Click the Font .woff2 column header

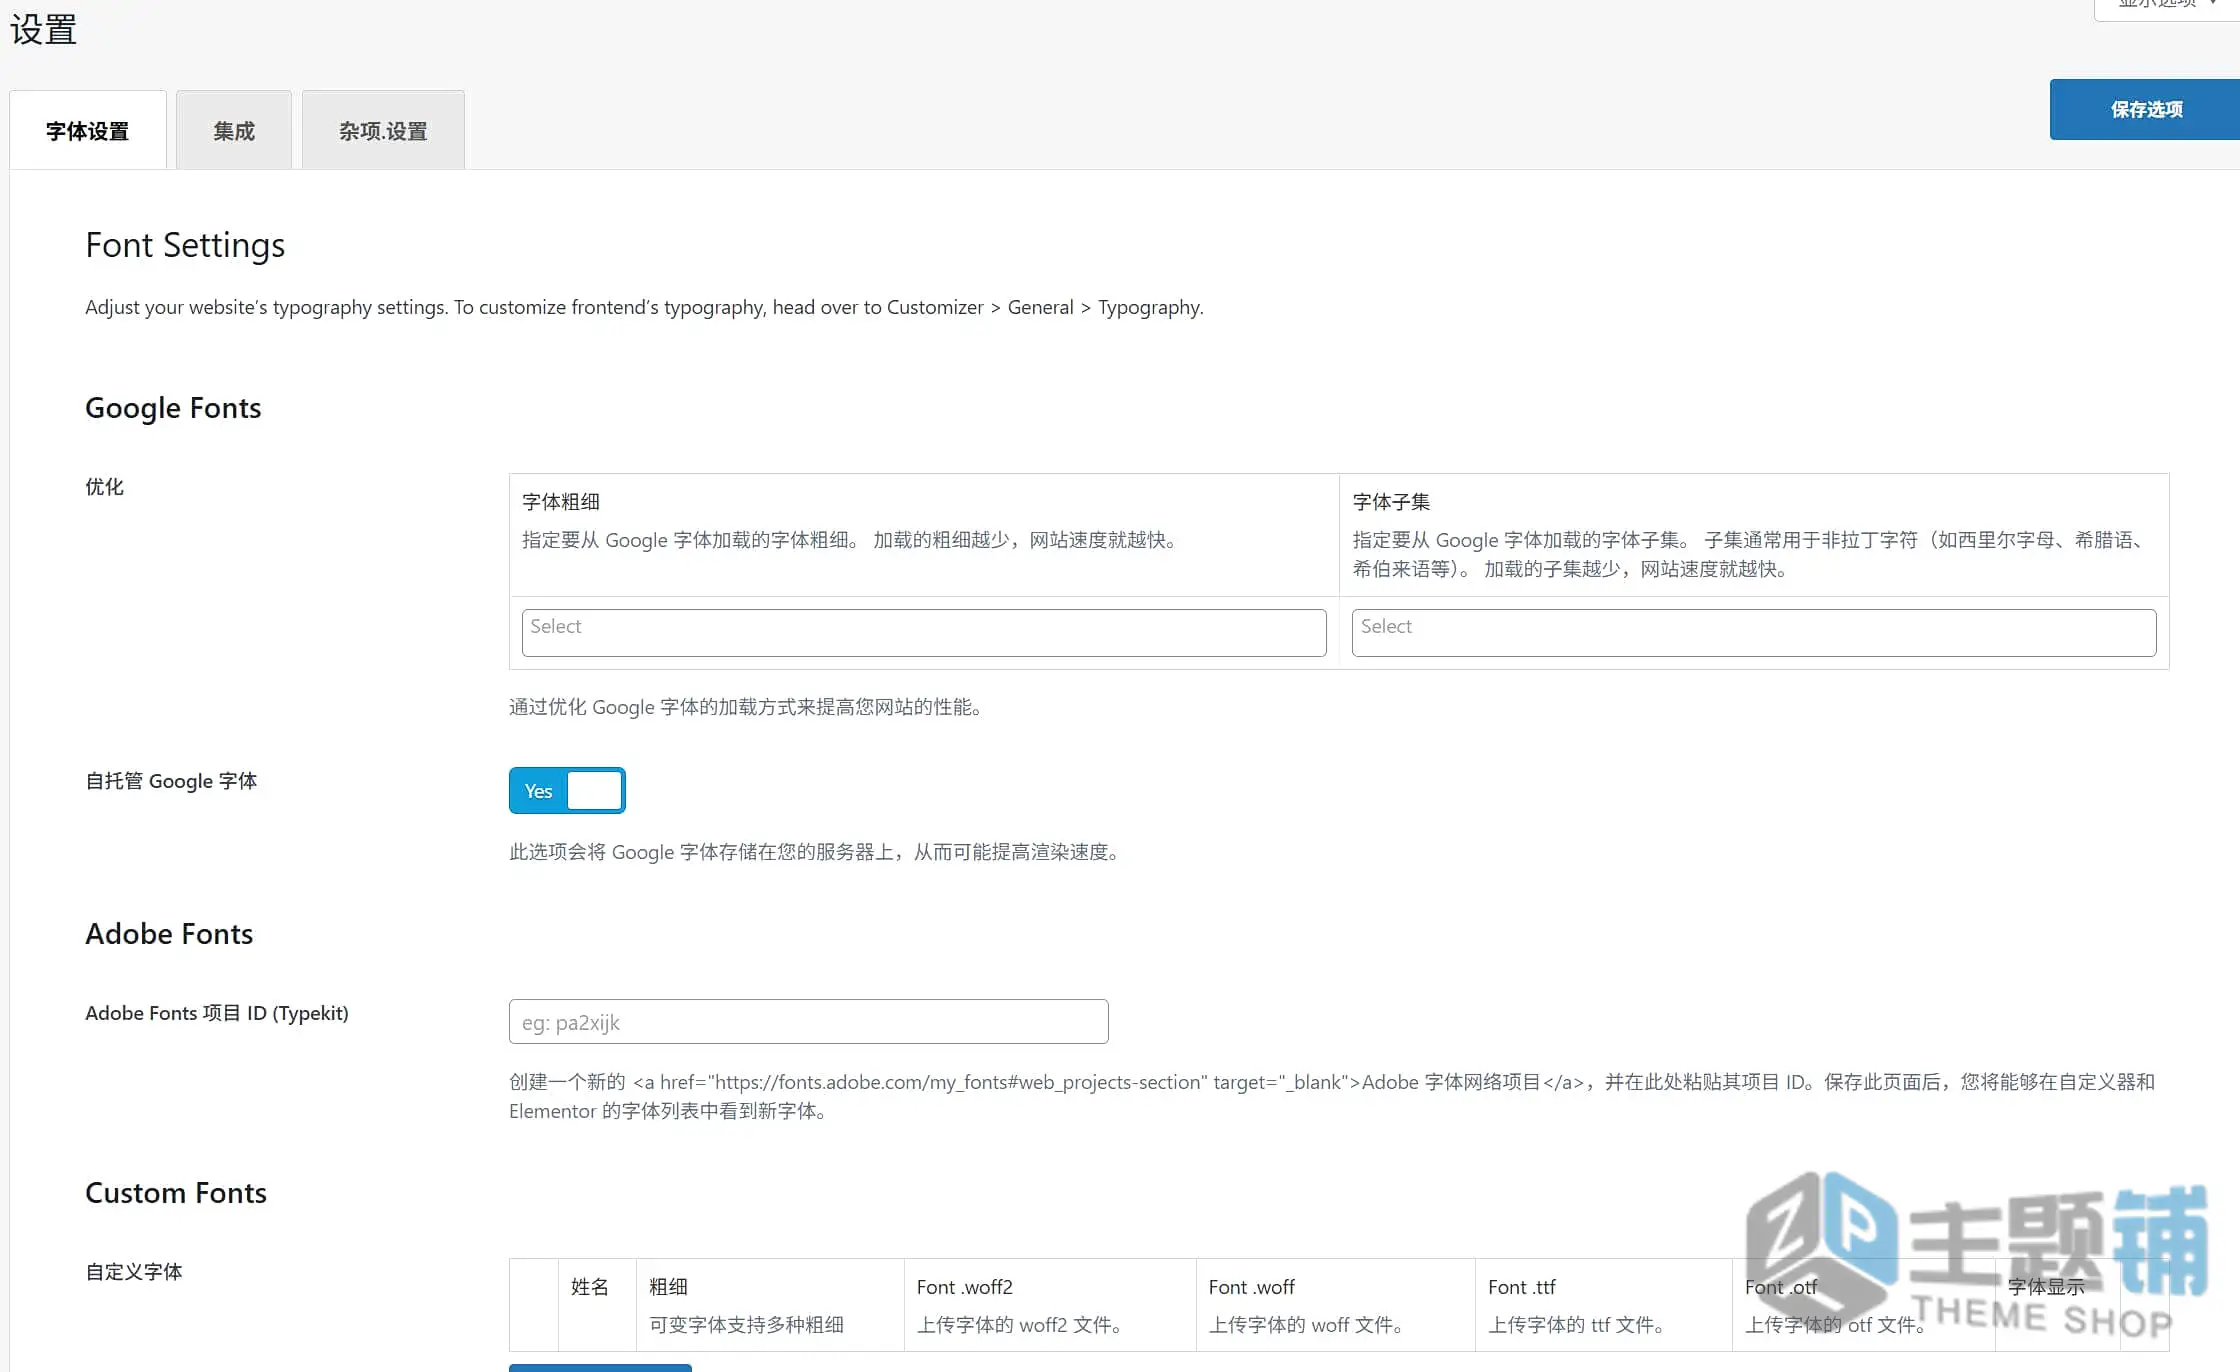click(965, 1287)
